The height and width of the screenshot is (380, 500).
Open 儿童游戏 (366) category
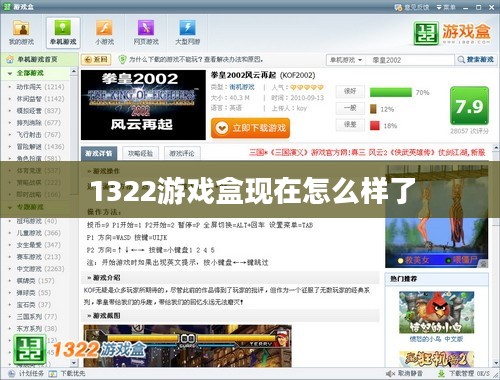coord(39,233)
